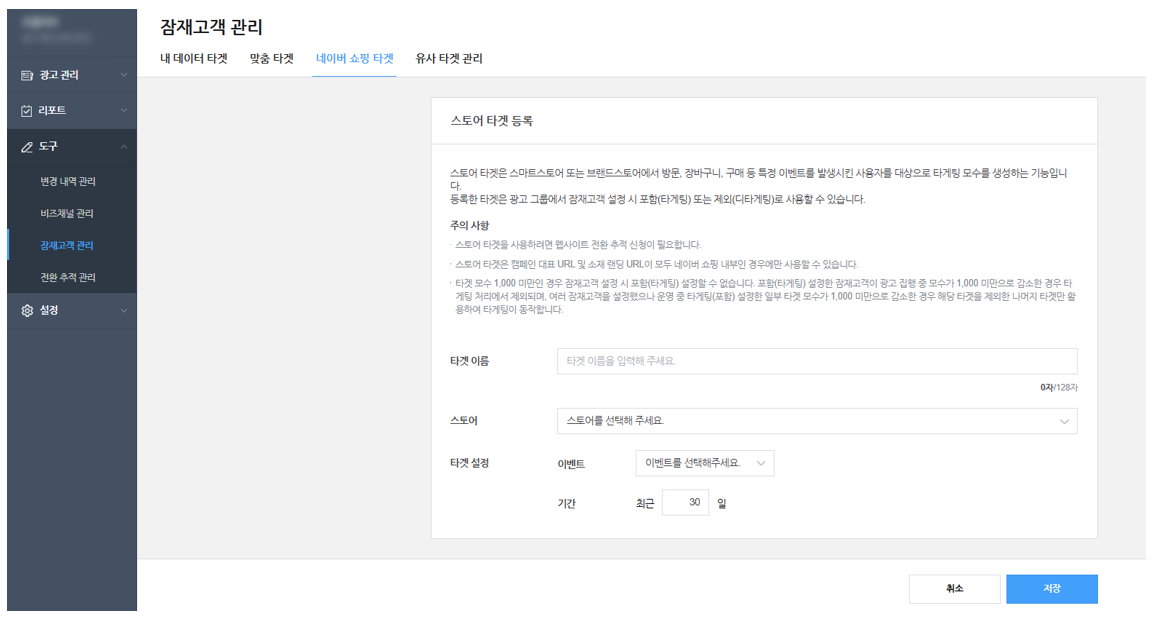Click the 광고 관리 sidebar icon
The width and height of the screenshot is (1152, 620).
click(27, 75)
